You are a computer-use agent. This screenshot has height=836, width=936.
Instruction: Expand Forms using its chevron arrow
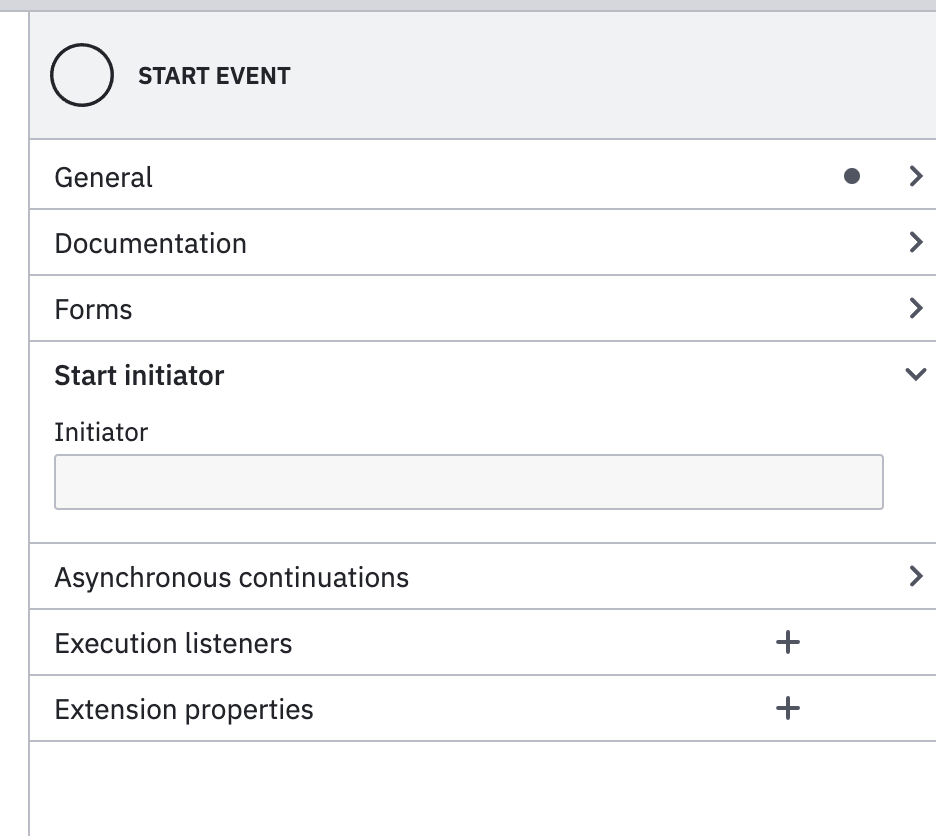(x=915, y=308)
